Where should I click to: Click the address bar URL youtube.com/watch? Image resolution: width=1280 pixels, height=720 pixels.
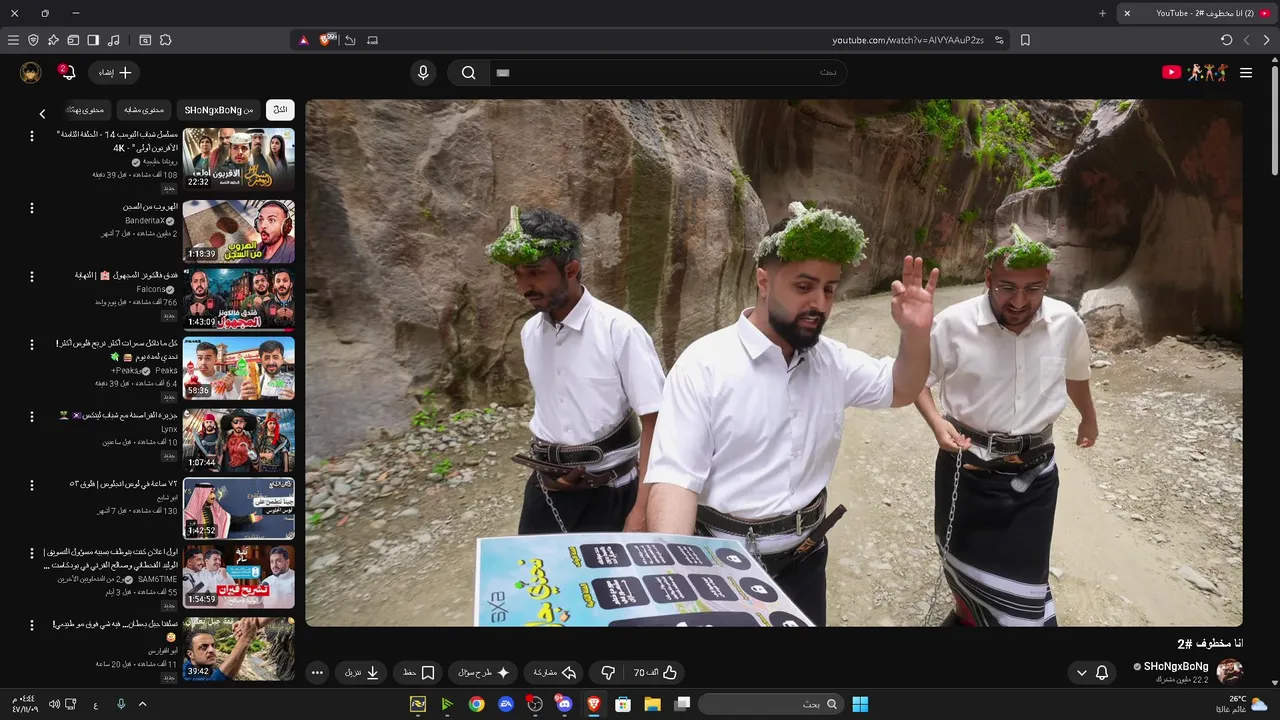point(908,40)
